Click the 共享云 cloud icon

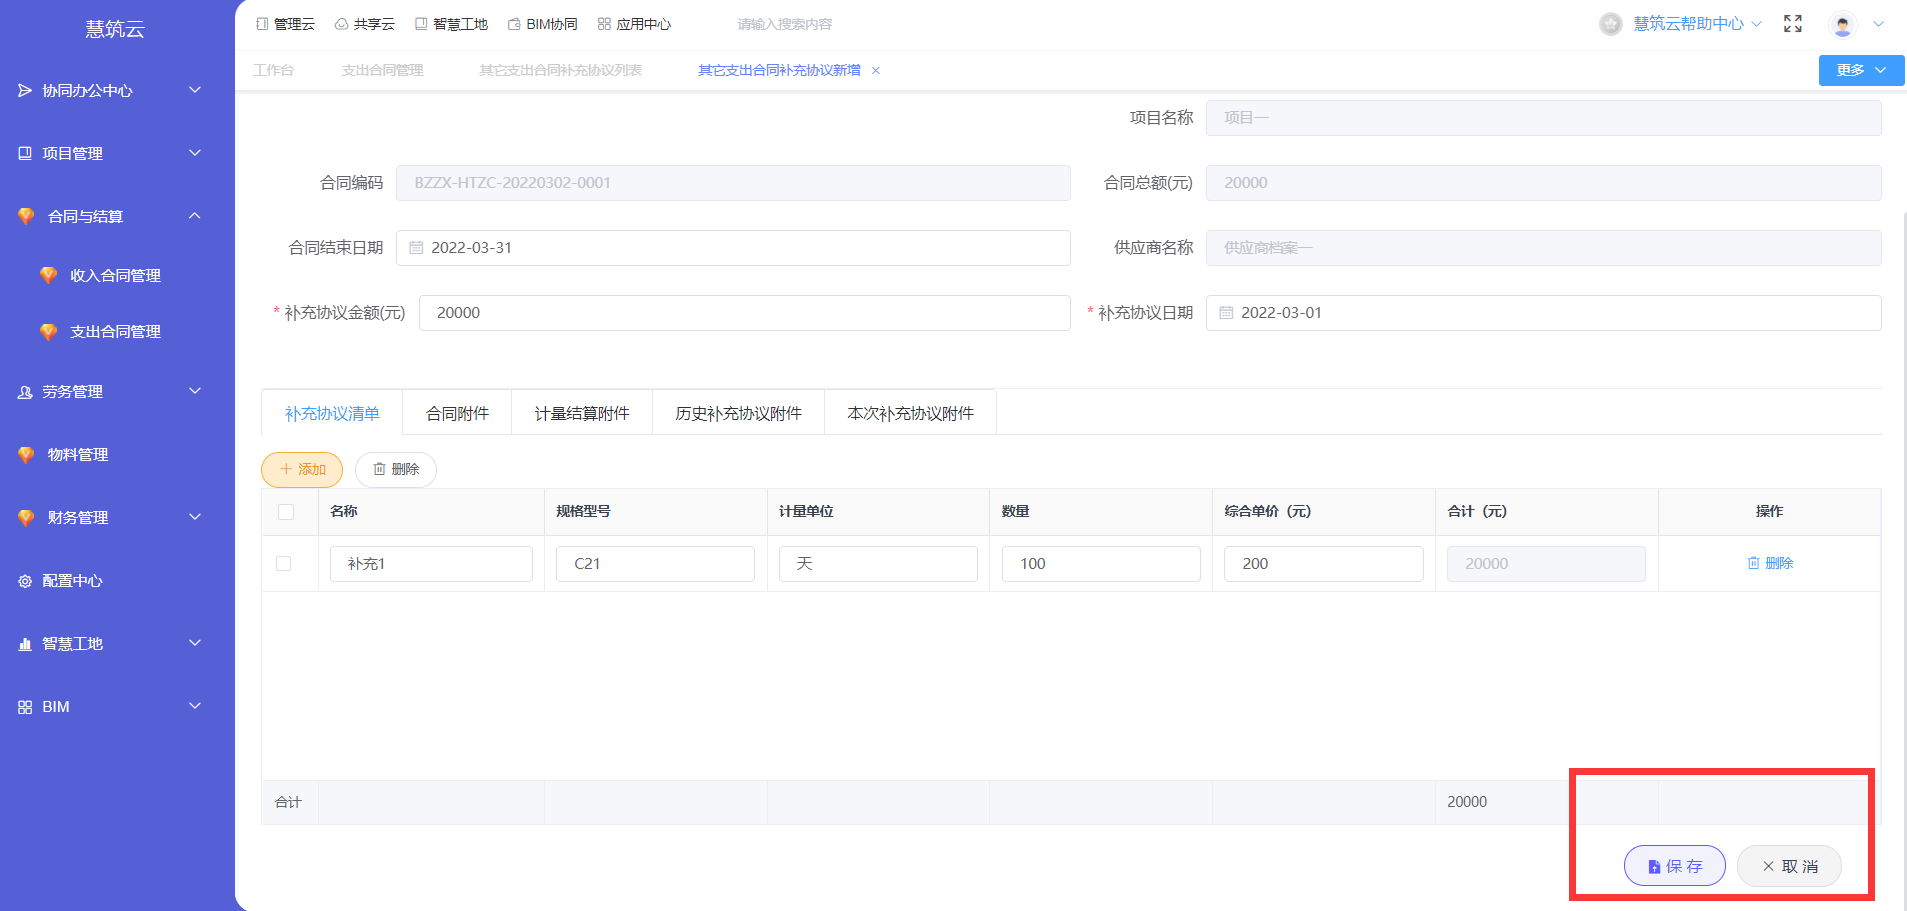point(341,24)
